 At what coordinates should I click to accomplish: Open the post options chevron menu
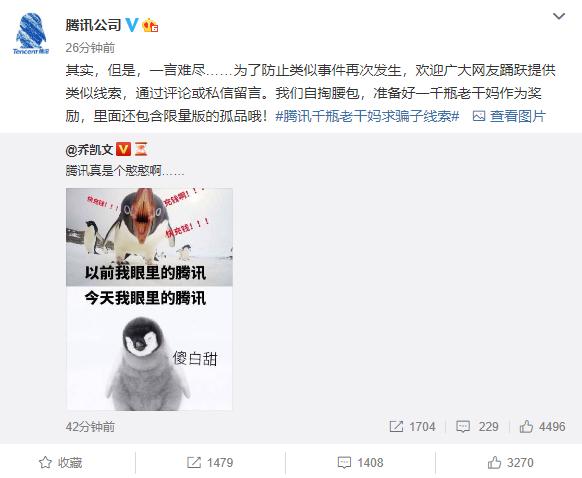click(x=559, y=16)
